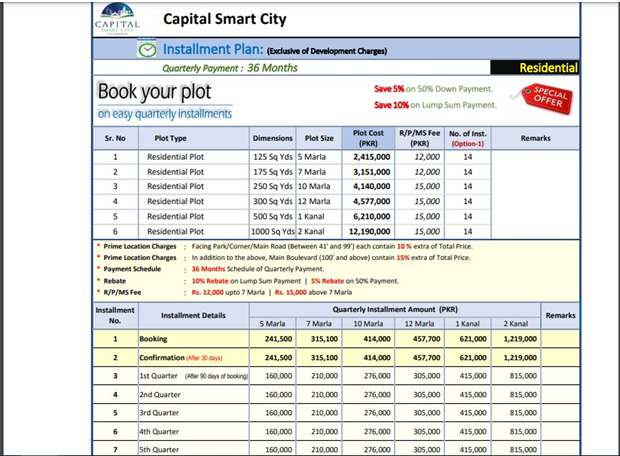
Task: Click 3rd Quarter amount 815,000
Action: point(523,413)
